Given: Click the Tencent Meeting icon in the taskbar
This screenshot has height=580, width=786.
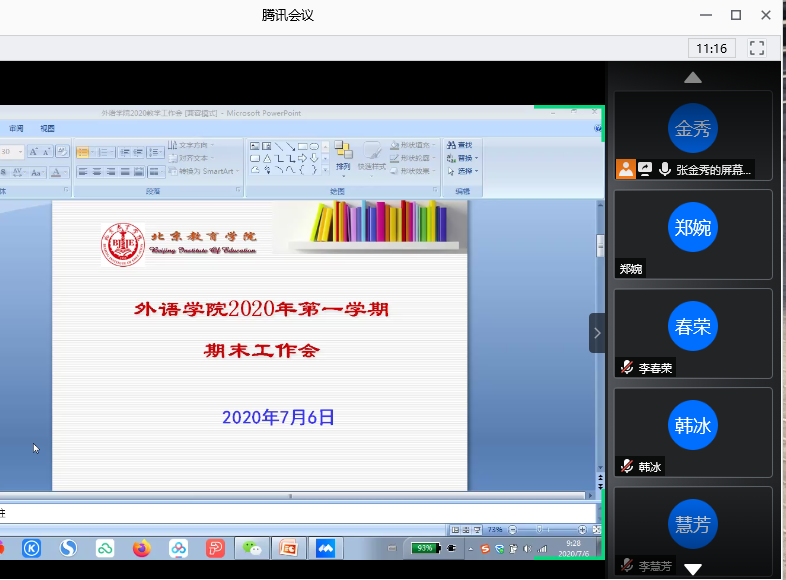Looking at the screenshot, I should (325, 548).
